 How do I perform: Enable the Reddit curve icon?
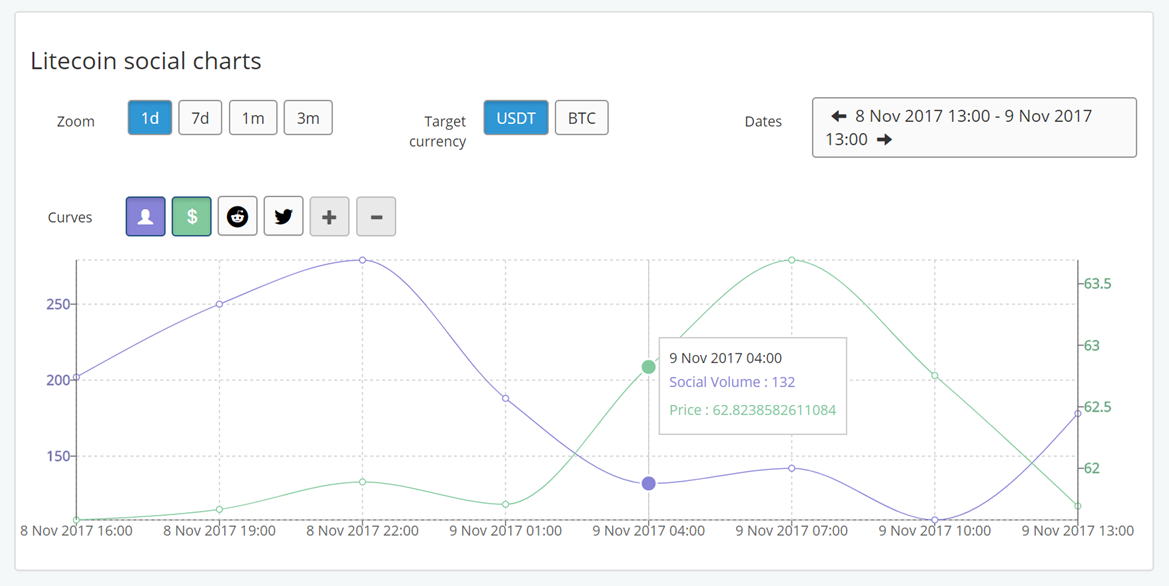tap(238, 216)
